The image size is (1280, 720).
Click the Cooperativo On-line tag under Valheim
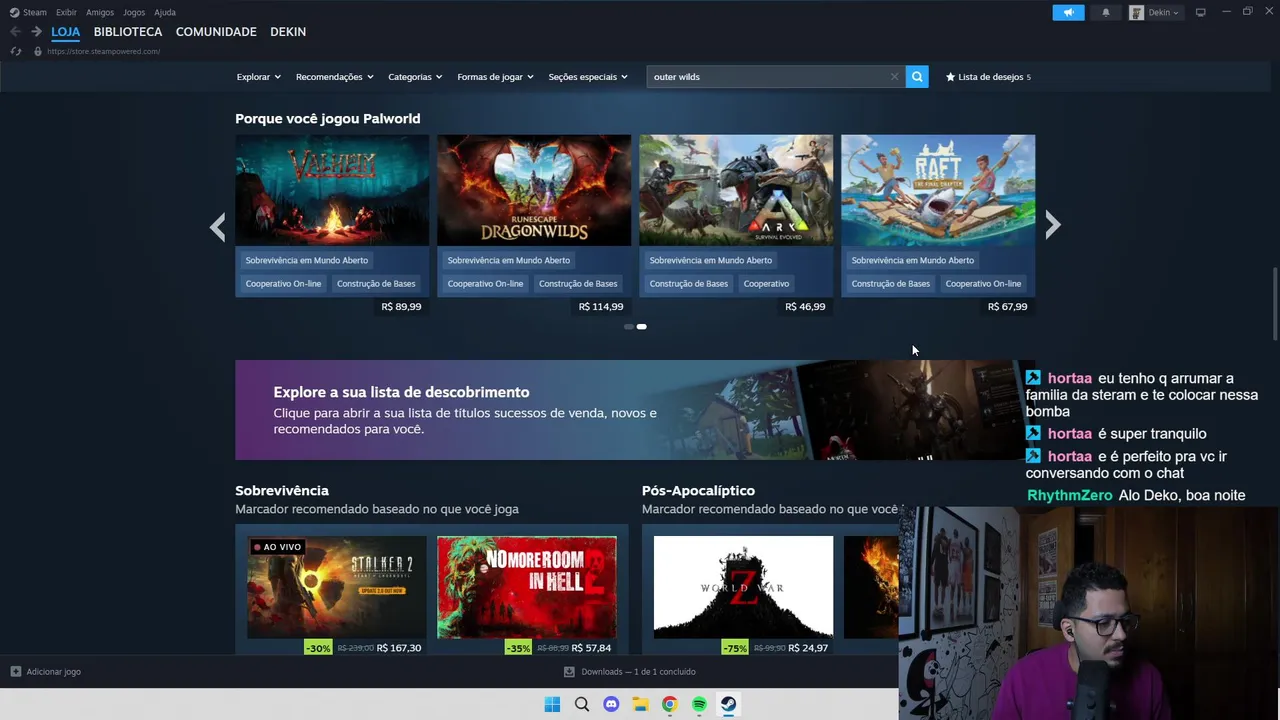(x=283, y=284)
